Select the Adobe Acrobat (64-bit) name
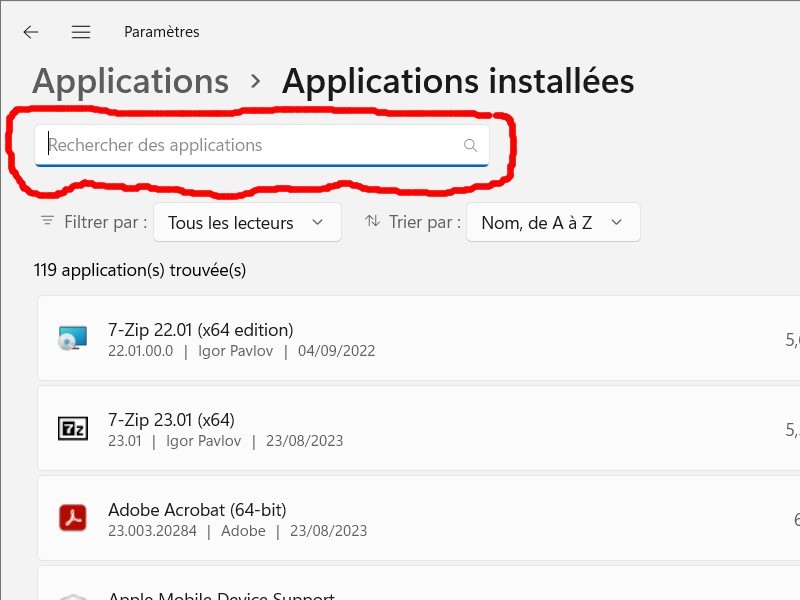Image resolution: width=800 pixels, height=600 pixels. tap(197, 510)
